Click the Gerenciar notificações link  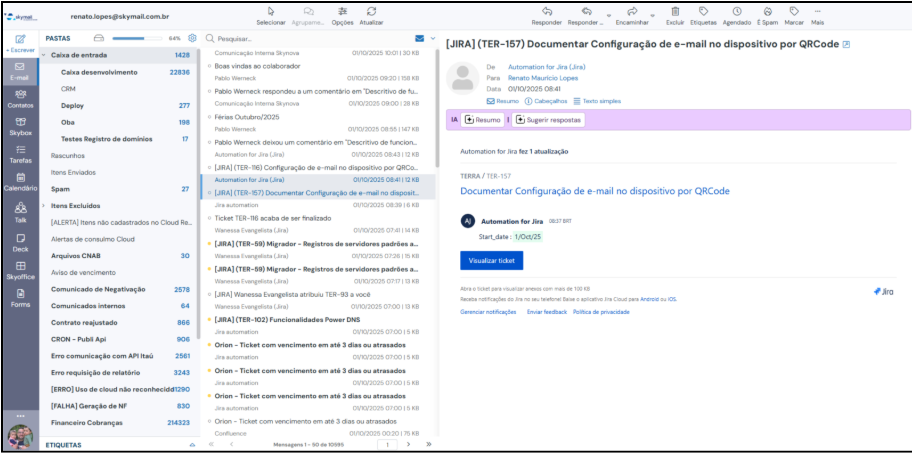pyautogui.click(x=487, y=312)
